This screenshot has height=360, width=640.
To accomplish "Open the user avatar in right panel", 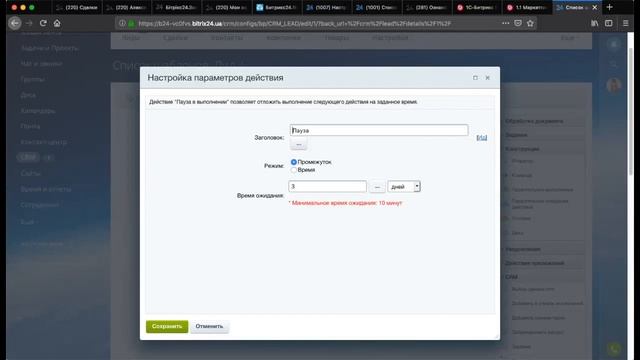I will (613, 85).
